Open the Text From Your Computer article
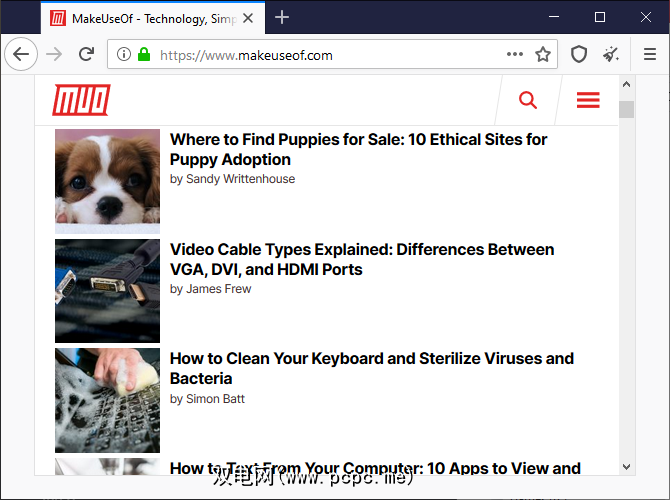The height and width of the screenshot is (500, 670). (x=375, y=468)
